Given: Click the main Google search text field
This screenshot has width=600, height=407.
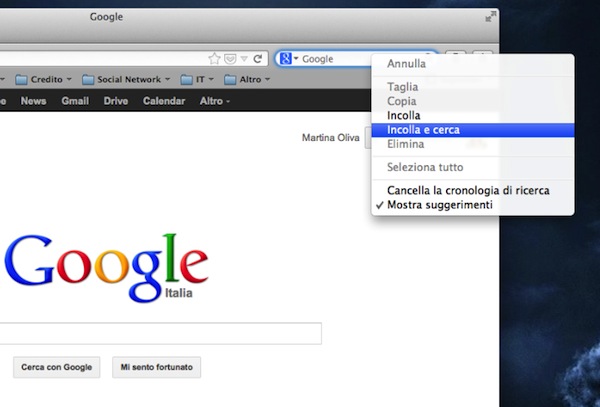Looking at the screenshot, I should coord(161,334).
